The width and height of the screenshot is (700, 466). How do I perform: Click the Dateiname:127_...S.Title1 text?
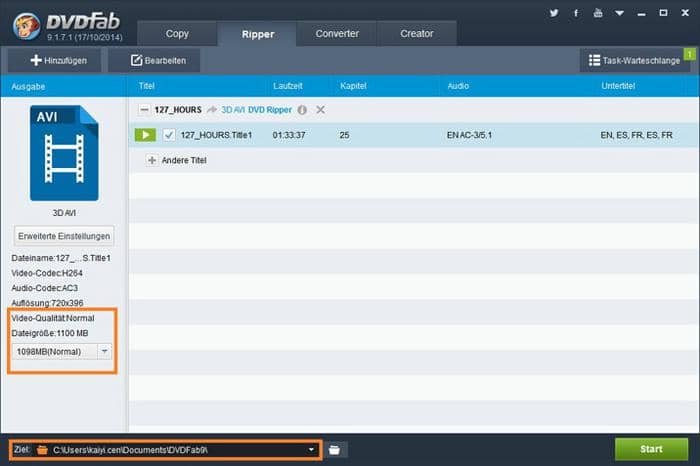pos(61,258)
